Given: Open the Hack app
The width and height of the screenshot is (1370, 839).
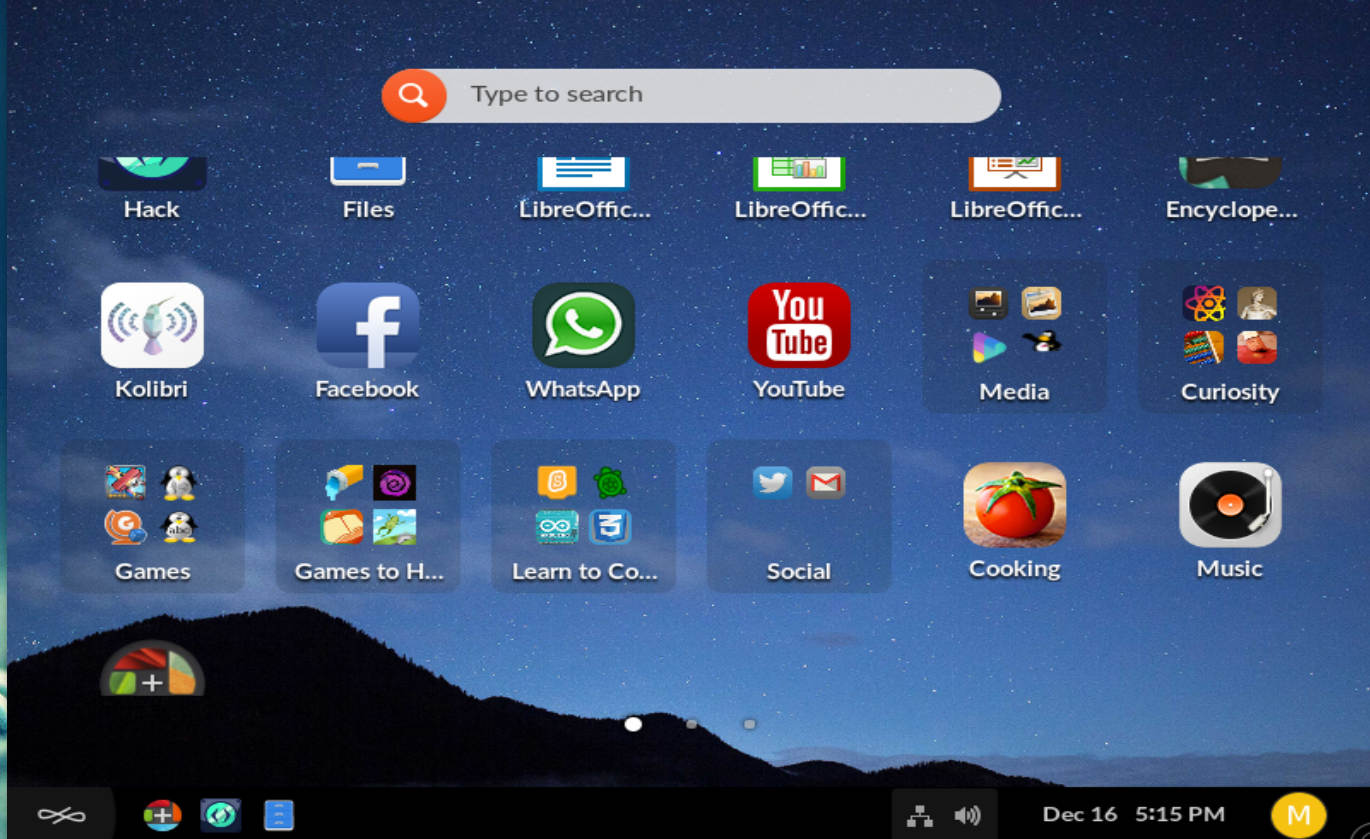Looking at the screenshot, I should (152, 173).
